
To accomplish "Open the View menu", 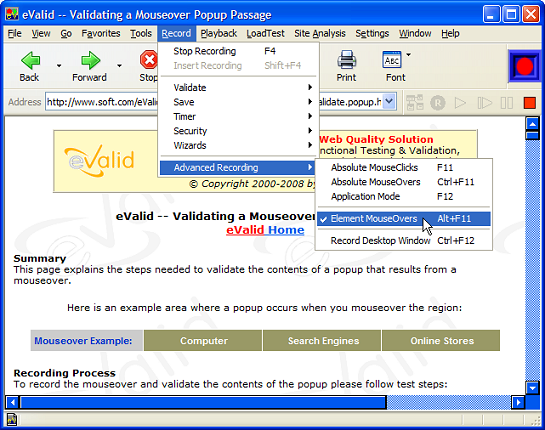I will pyautogui.click(x=41, y=33).
